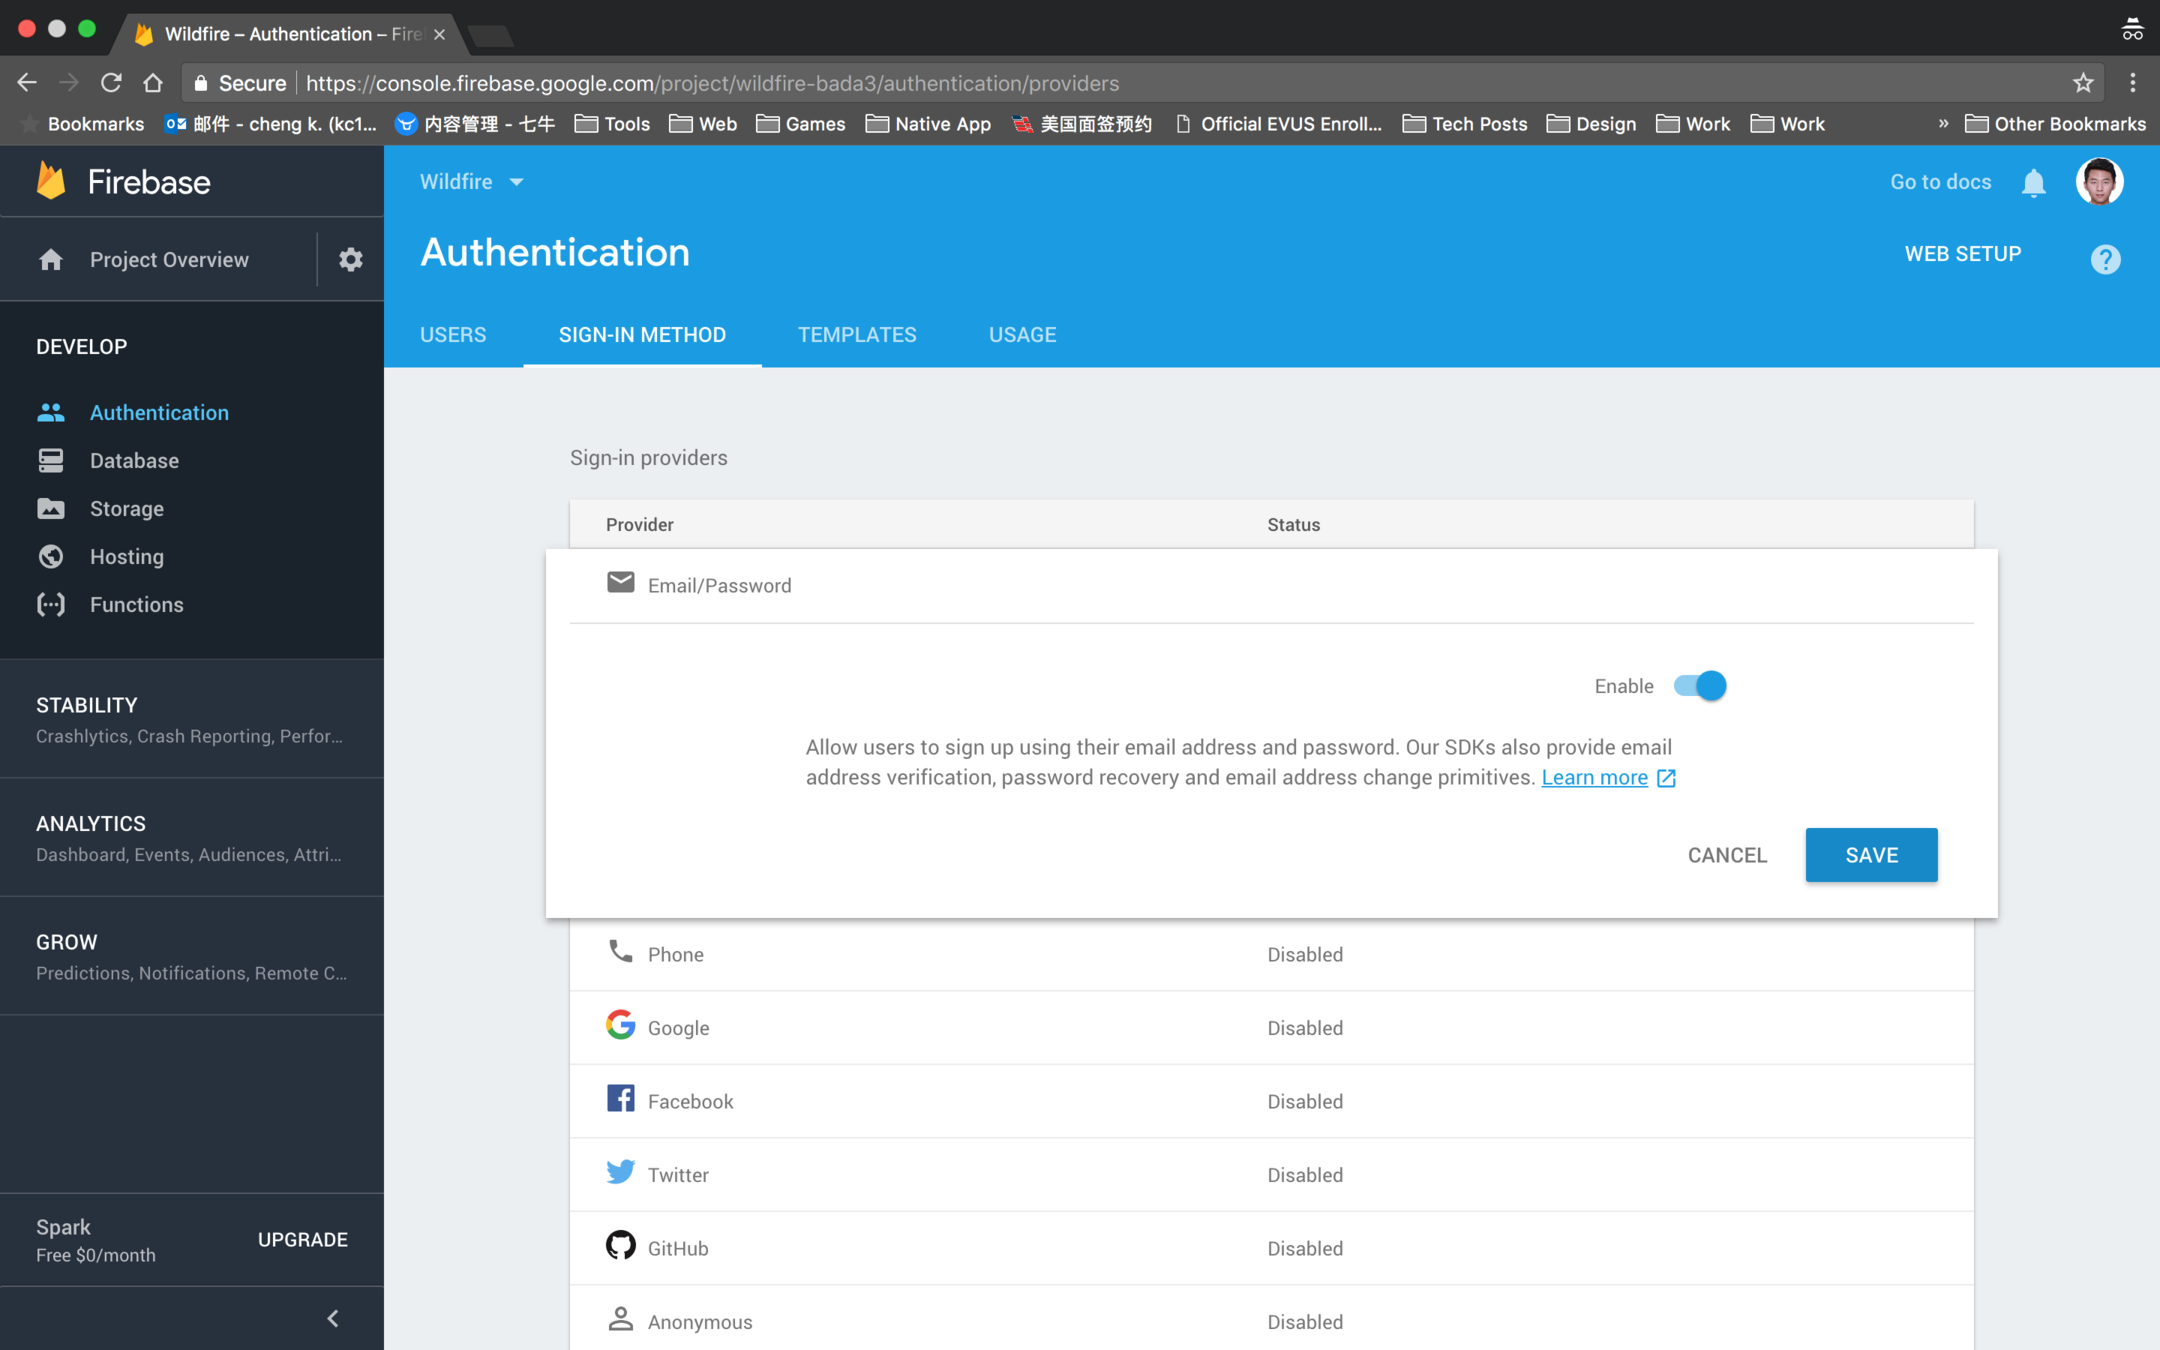Open the help question mark icon
Viewport: 2160px width, 1350px height.
click(2105, 260)
